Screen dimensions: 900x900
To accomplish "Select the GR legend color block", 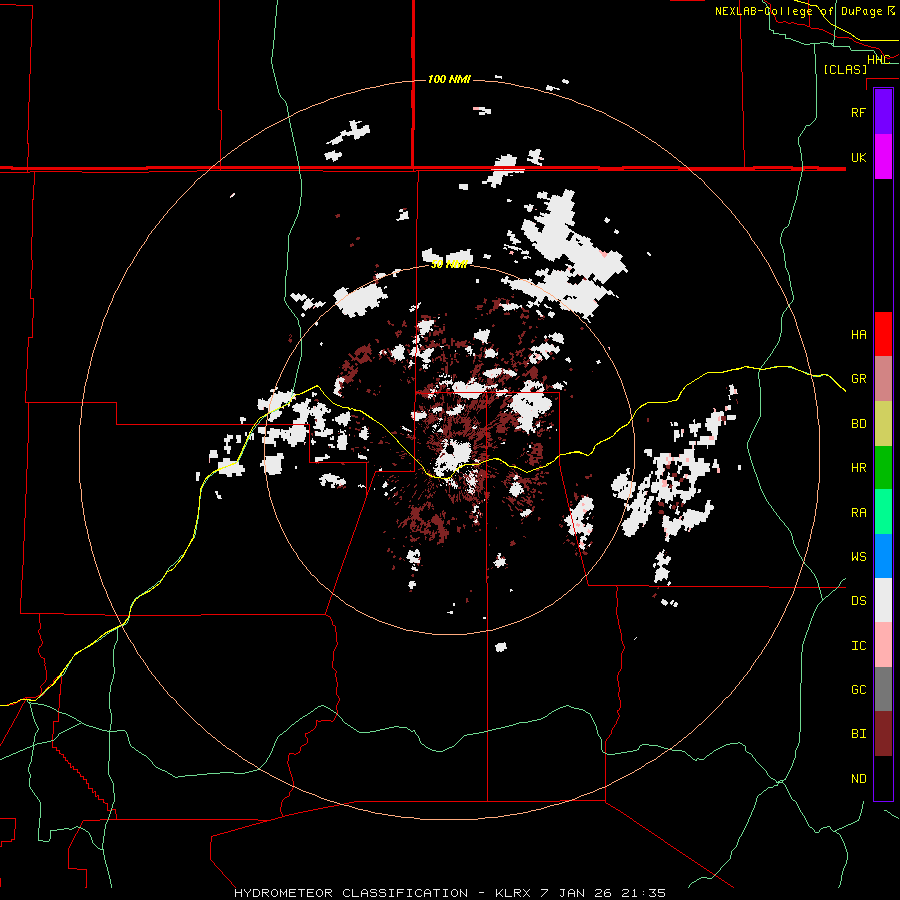I will point(883,379).
